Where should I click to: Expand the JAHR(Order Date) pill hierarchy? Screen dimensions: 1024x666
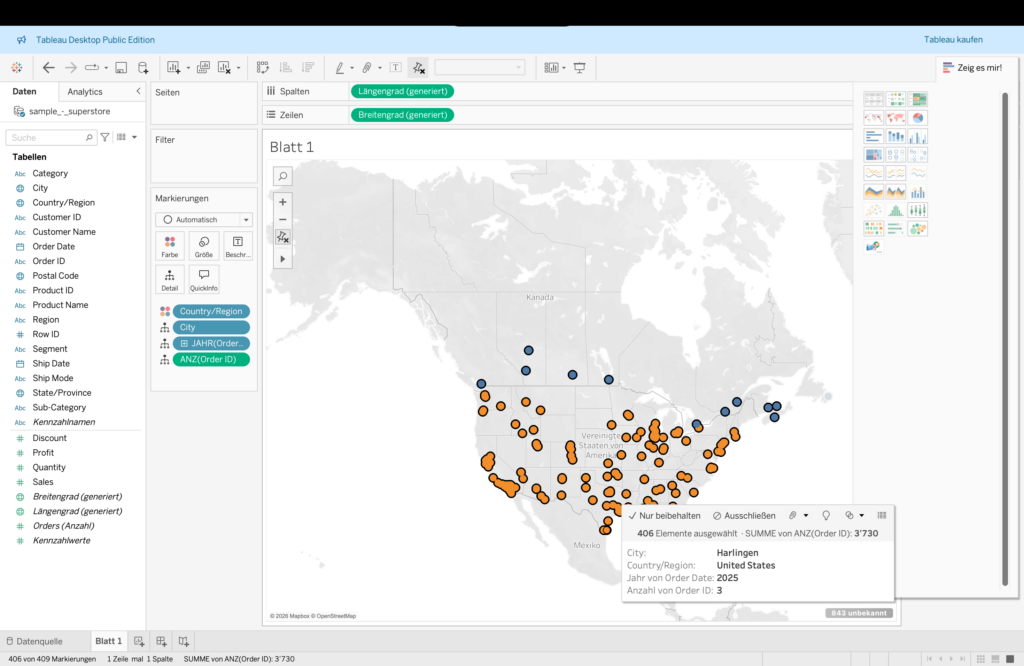tap(183, 343)
